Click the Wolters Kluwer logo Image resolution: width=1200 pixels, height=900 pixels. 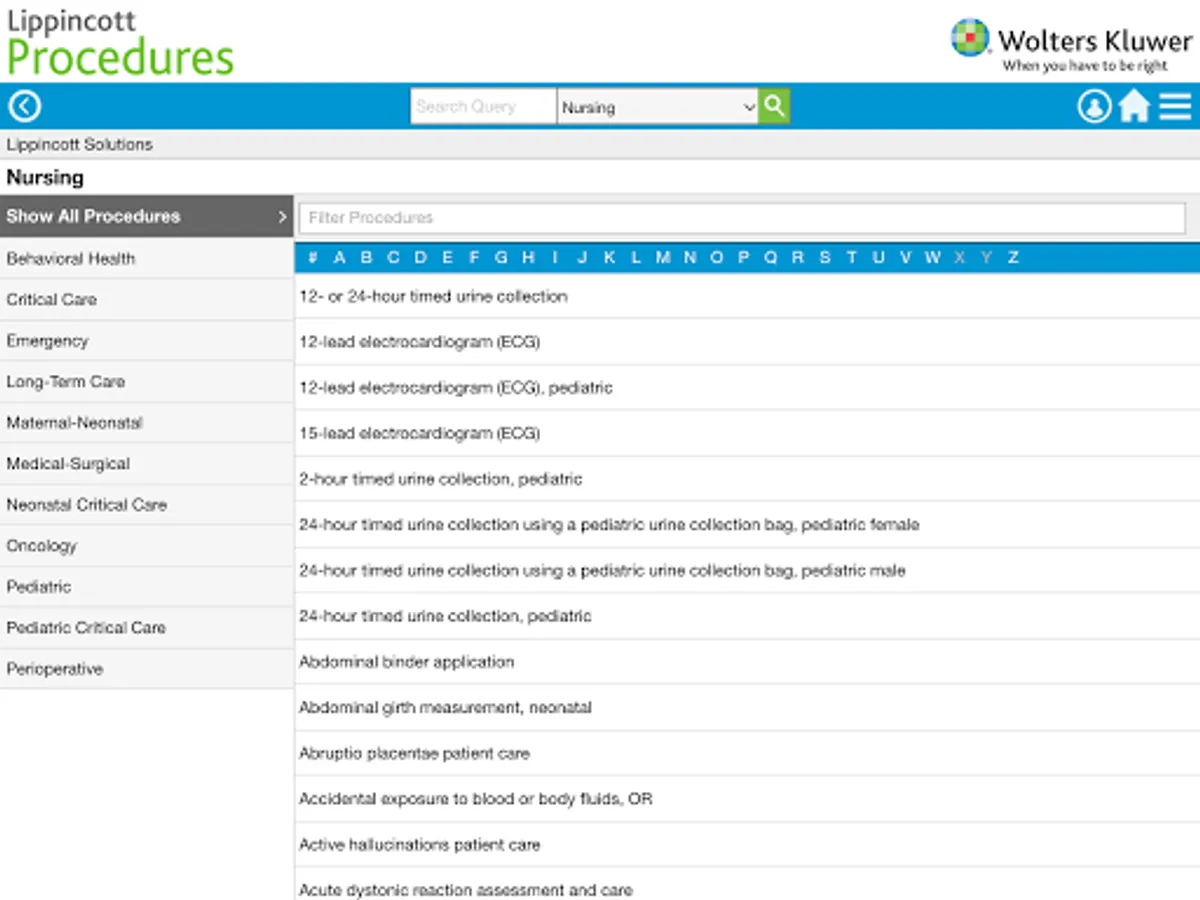pyautogui.click(x=1071, y=45)
